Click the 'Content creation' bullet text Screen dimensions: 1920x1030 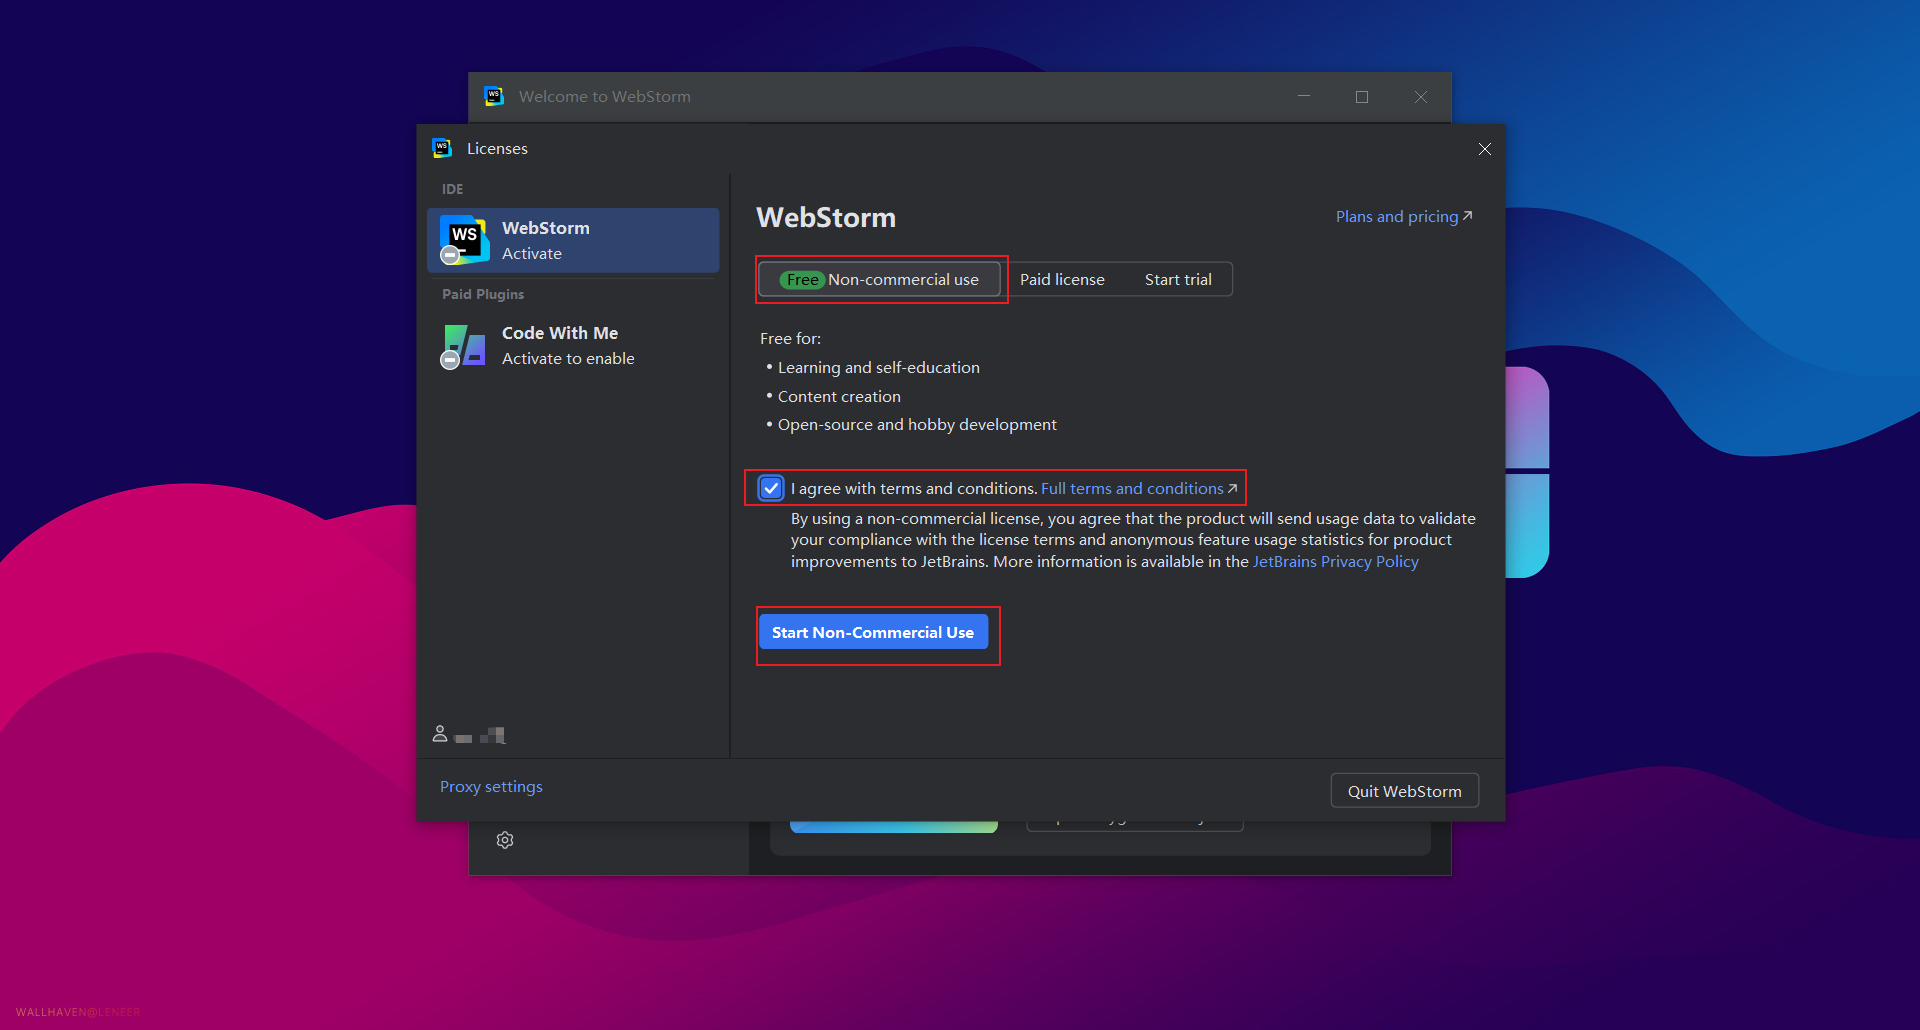tap(839, 397)
